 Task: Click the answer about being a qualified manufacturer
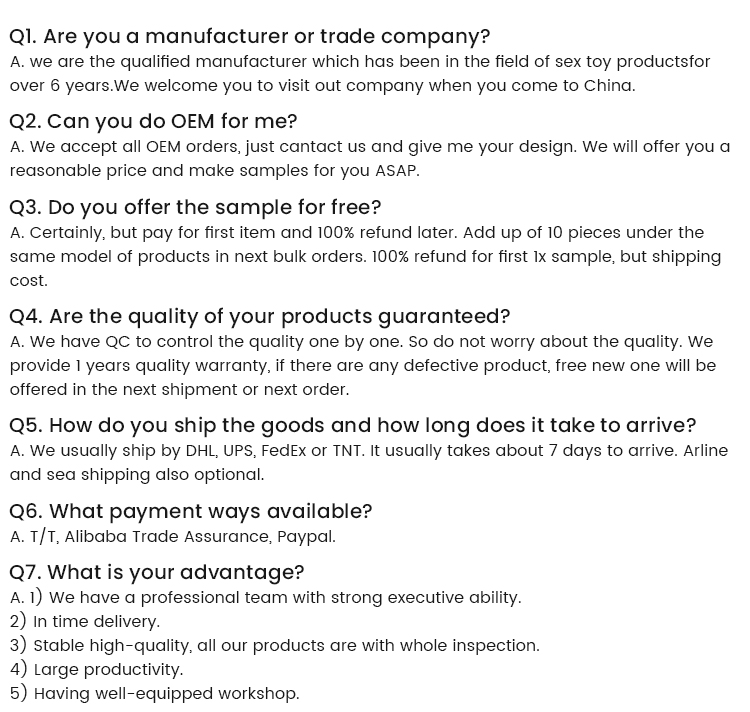(x=360, y=62)
